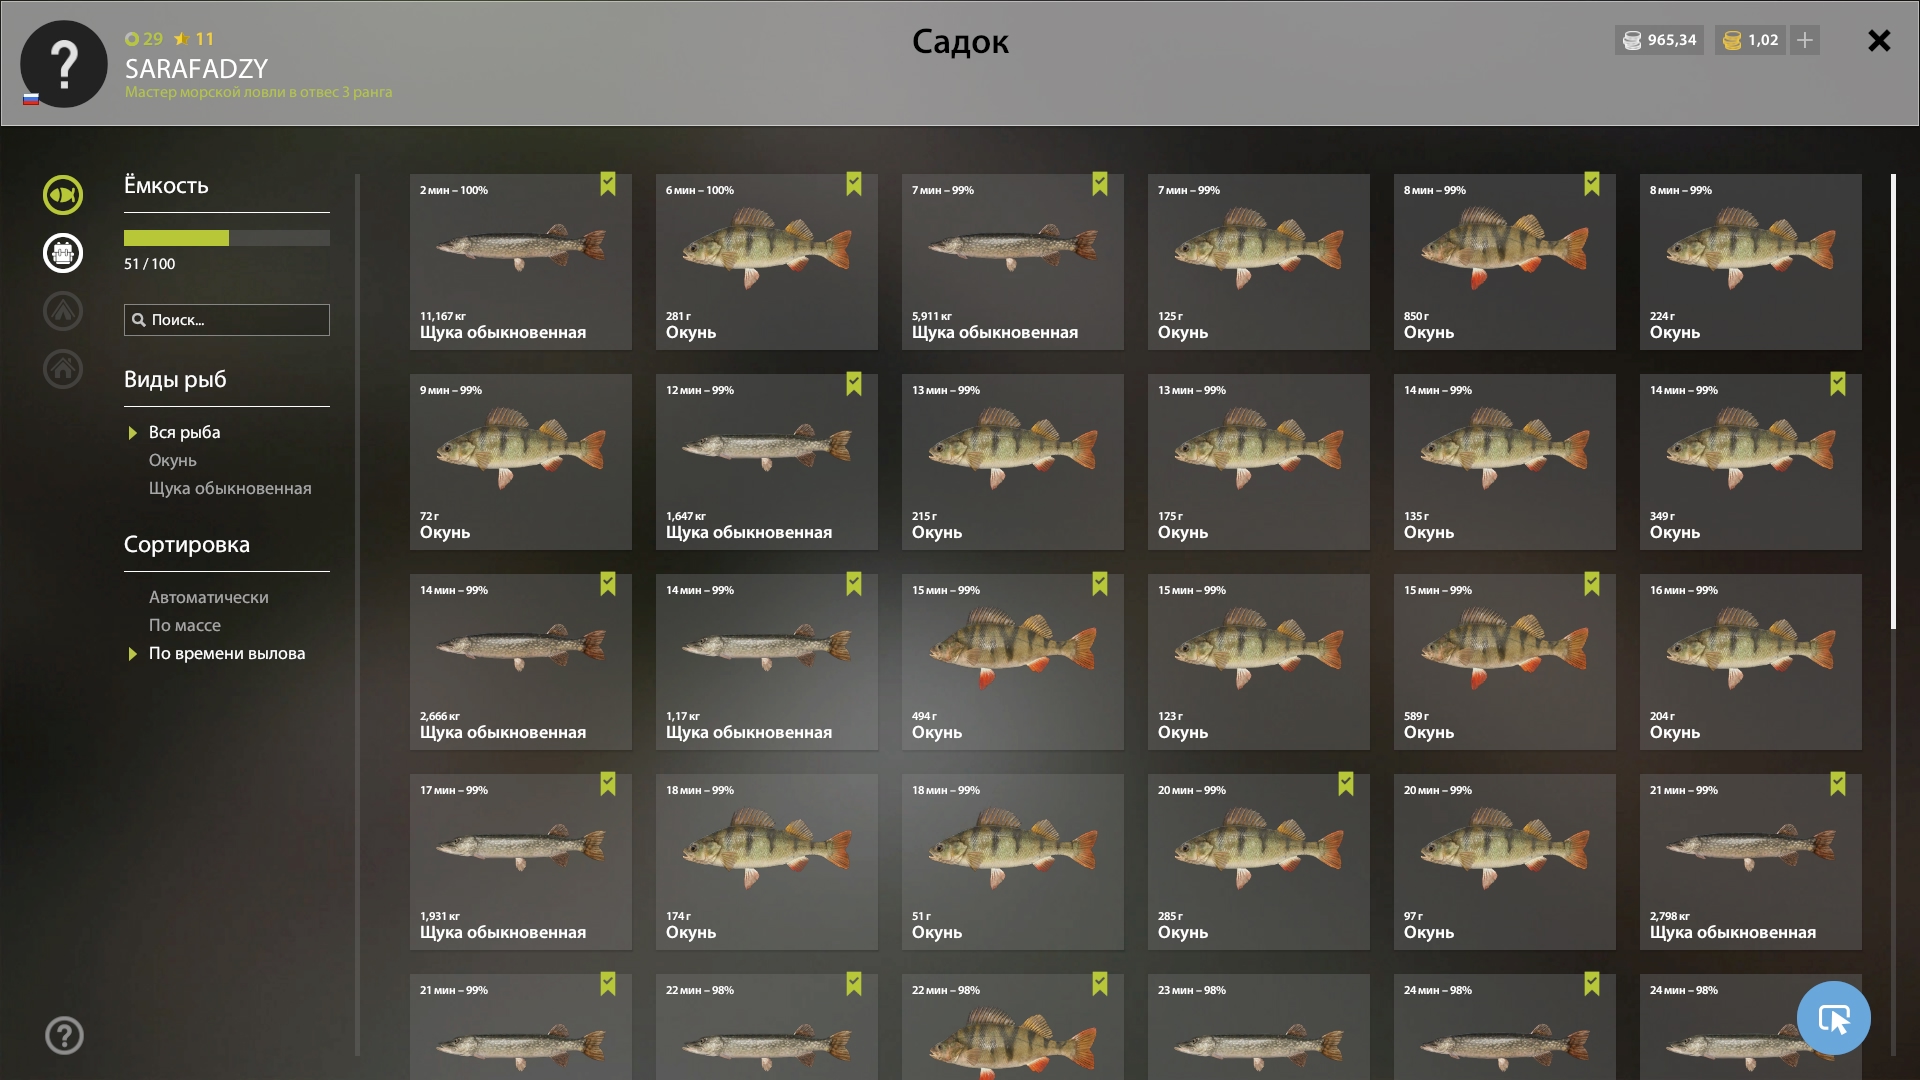
Task: Sort by По массе
Action: tap(185, 625)
